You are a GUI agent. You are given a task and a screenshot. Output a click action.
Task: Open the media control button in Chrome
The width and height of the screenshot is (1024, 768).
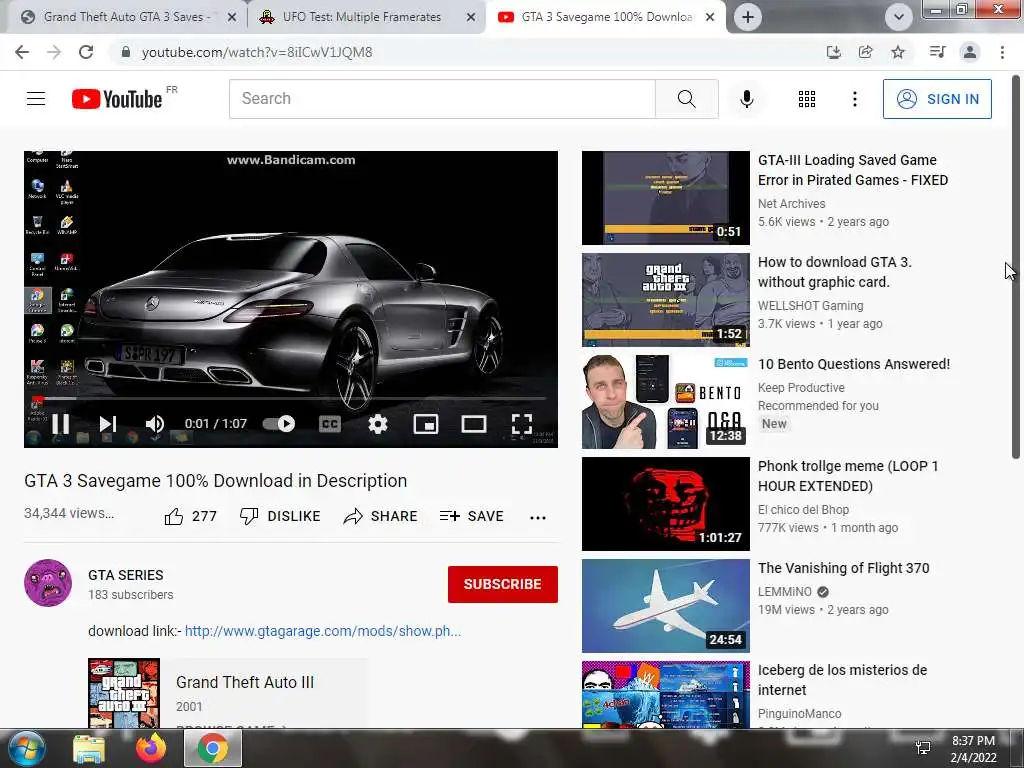937,52
